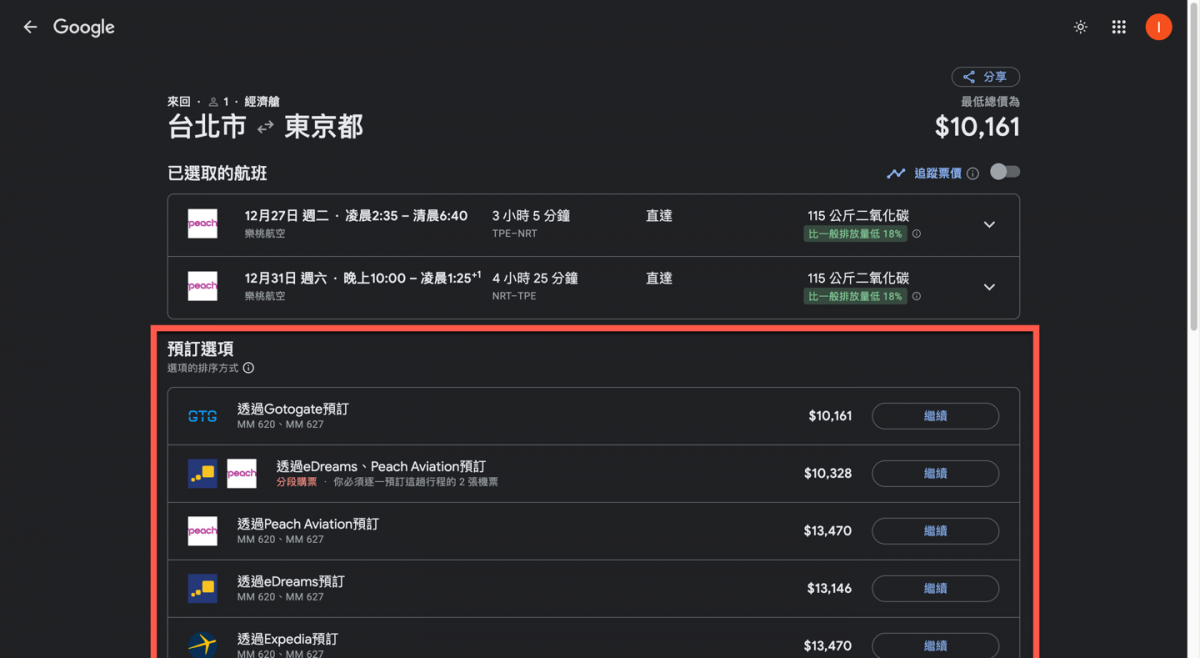Screen dimensions: 1200x658
Task: Click eDreams logo in the split-ticket row
Action: pos(202,473)
